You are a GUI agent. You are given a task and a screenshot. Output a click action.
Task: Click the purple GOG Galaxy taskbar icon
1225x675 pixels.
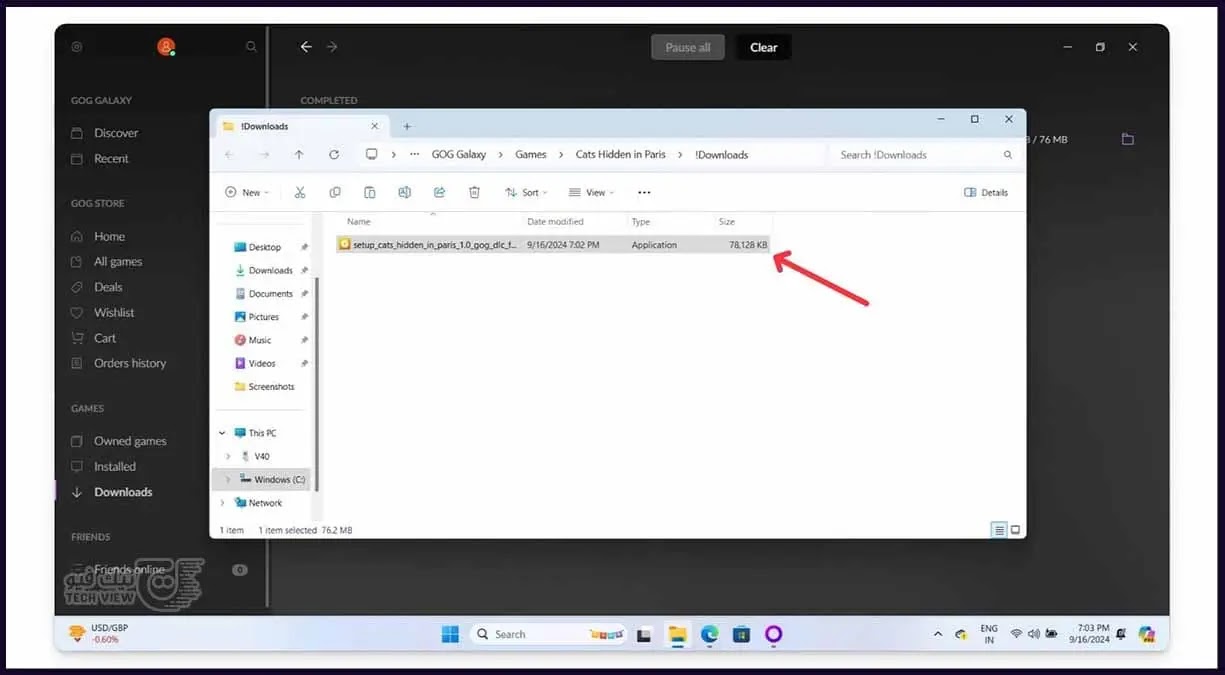point(773,634)
